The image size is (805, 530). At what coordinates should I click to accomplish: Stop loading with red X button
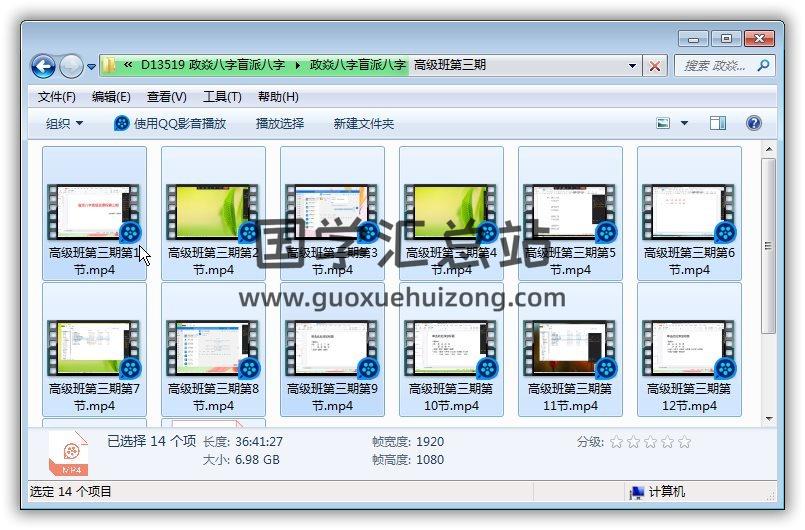(655, 66)
